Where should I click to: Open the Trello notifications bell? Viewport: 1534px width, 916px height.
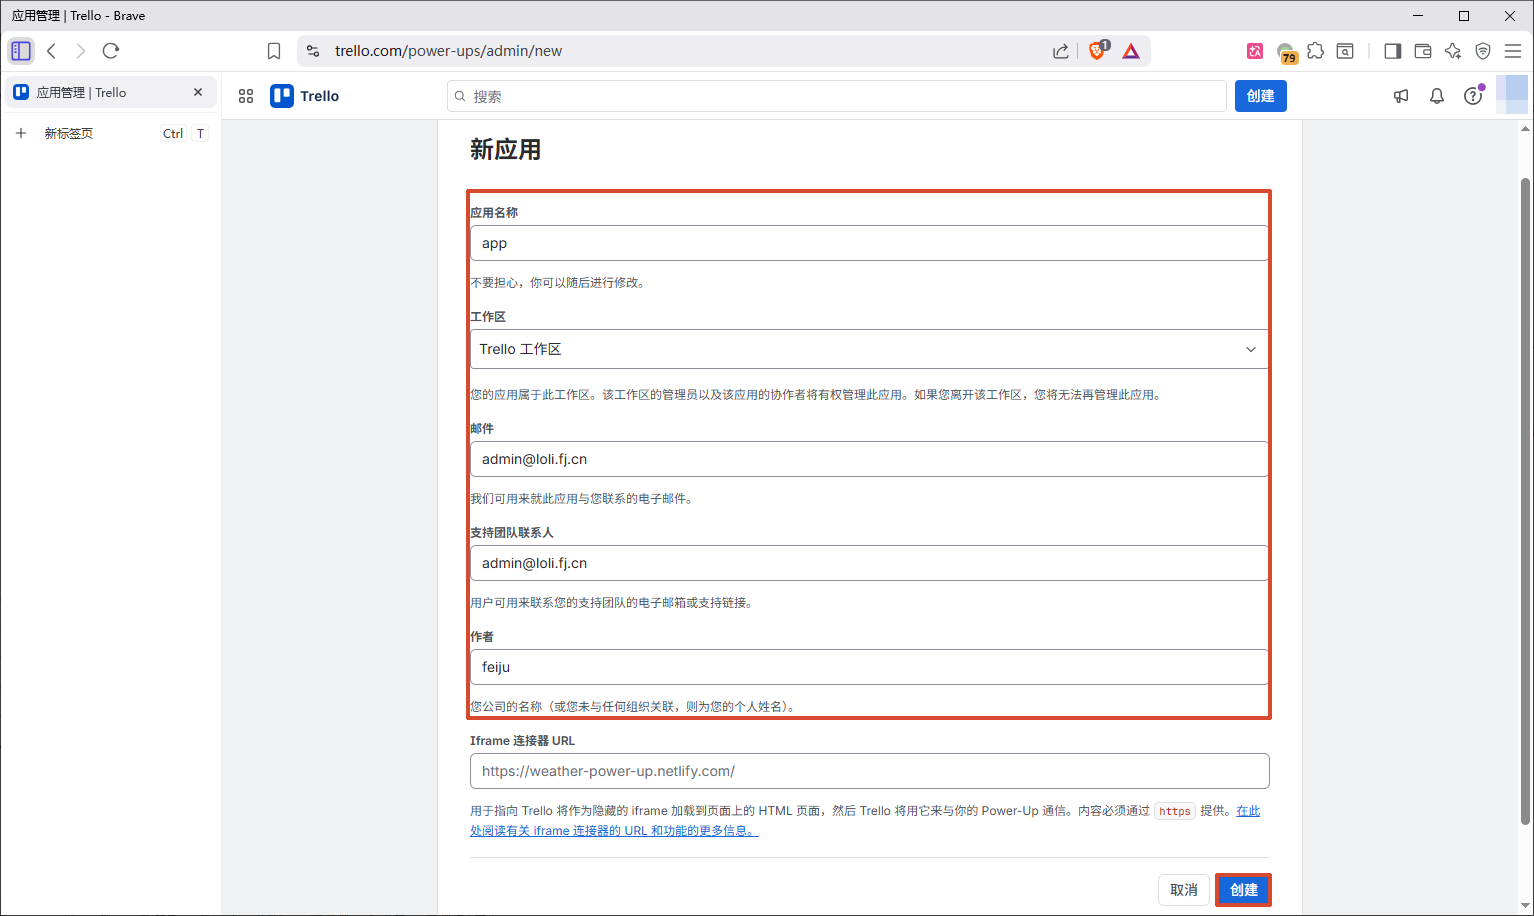click(x=1437, y=96)
